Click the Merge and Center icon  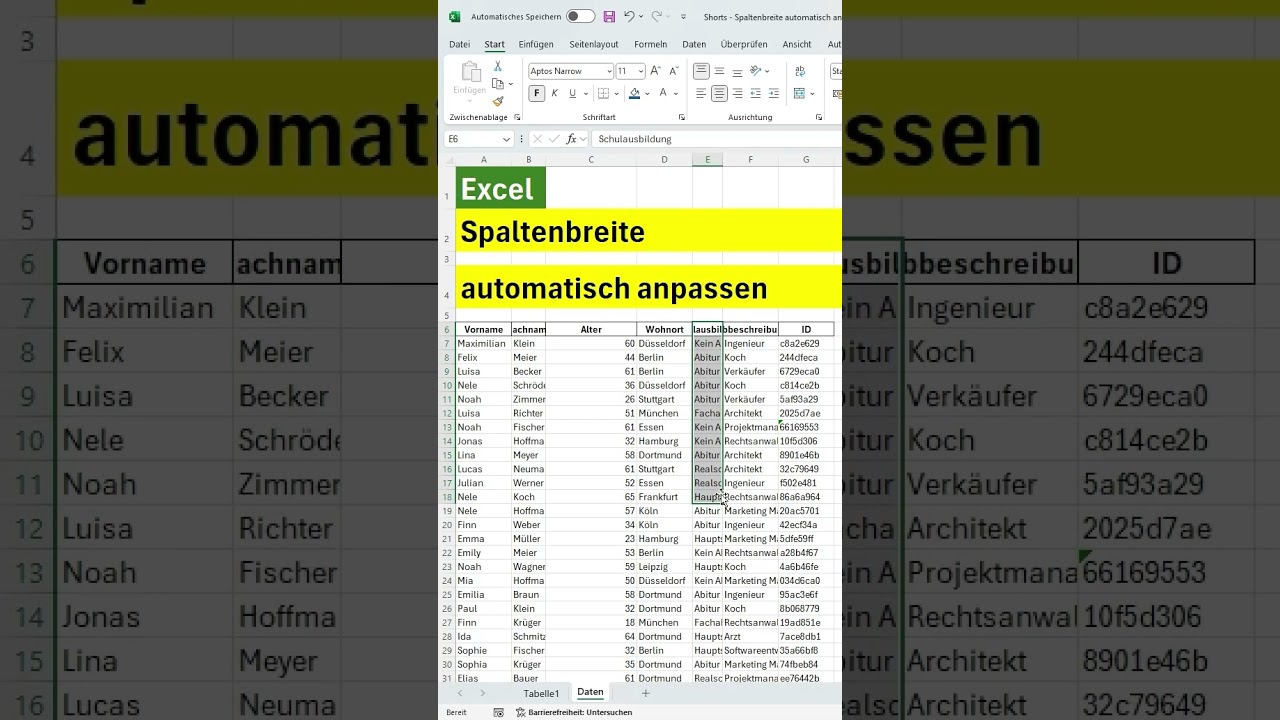[x=800, y=93]
